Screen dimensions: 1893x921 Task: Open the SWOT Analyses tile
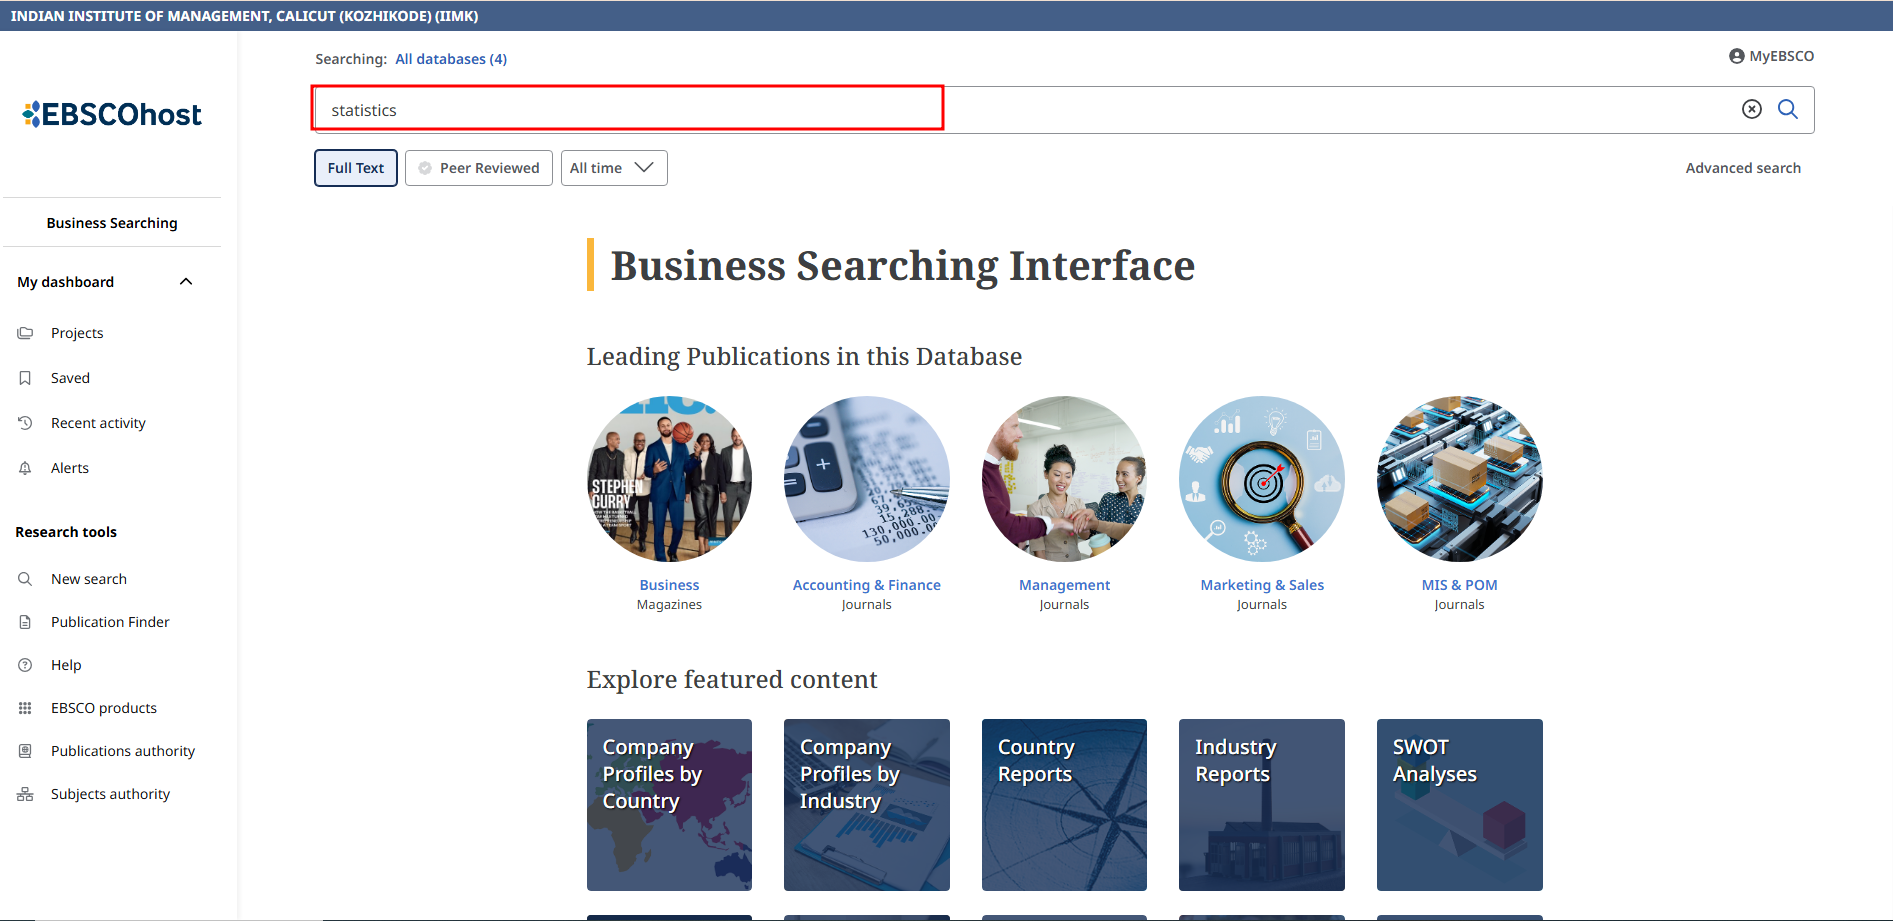click(1459, 804)
